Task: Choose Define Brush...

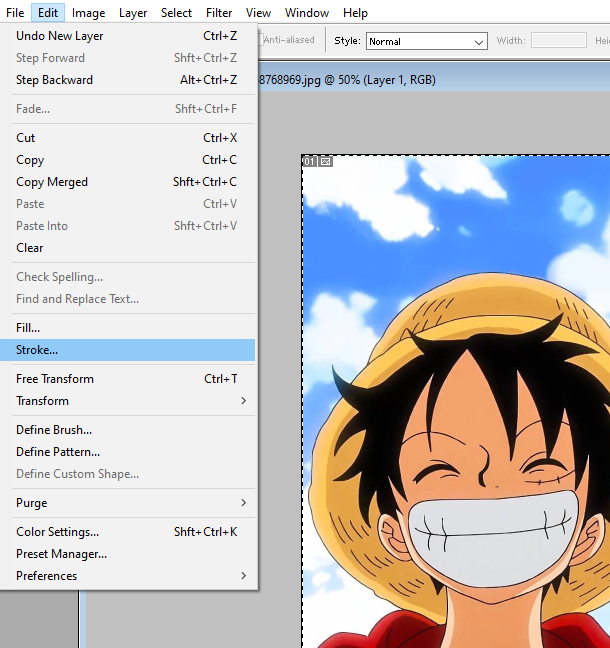Action: pyautogui.click(x=127, y=430)
